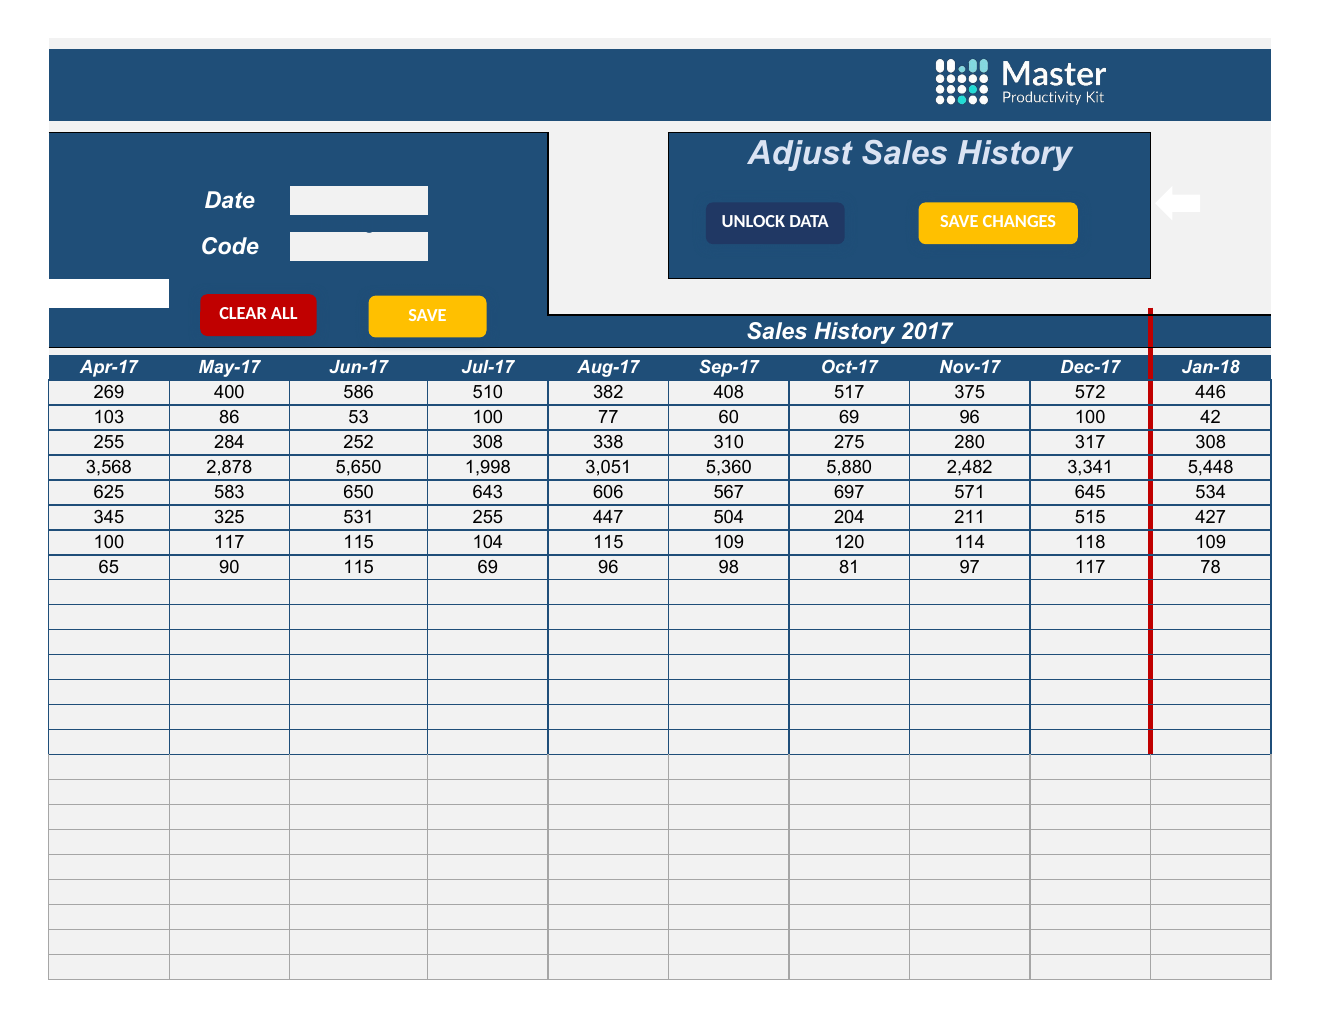
Task: Click the cell containing 1,998
Action: coord(488,467)
